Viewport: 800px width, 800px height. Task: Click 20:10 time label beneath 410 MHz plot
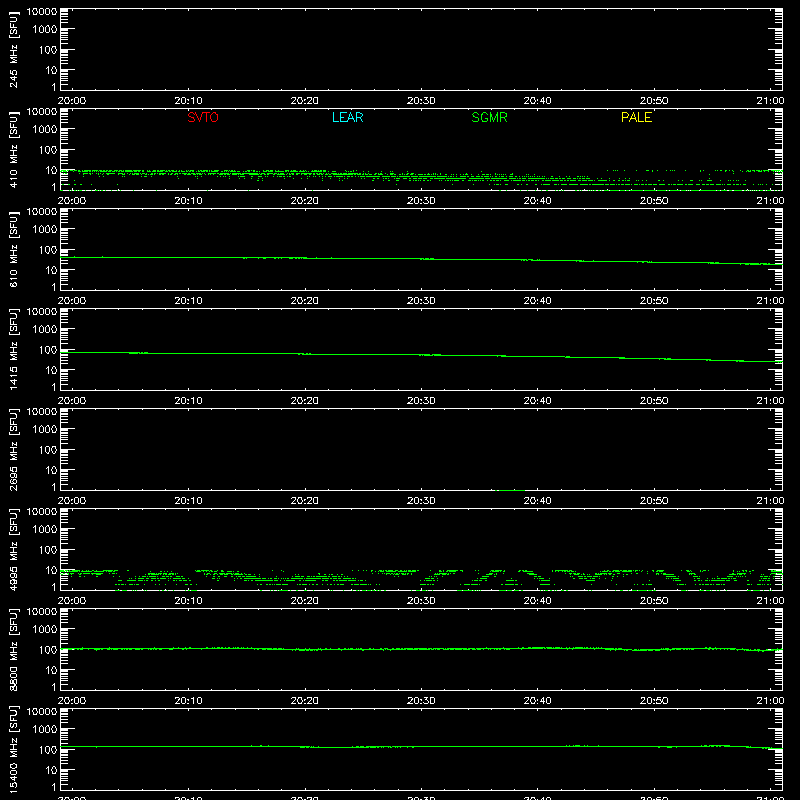[188, 201]
